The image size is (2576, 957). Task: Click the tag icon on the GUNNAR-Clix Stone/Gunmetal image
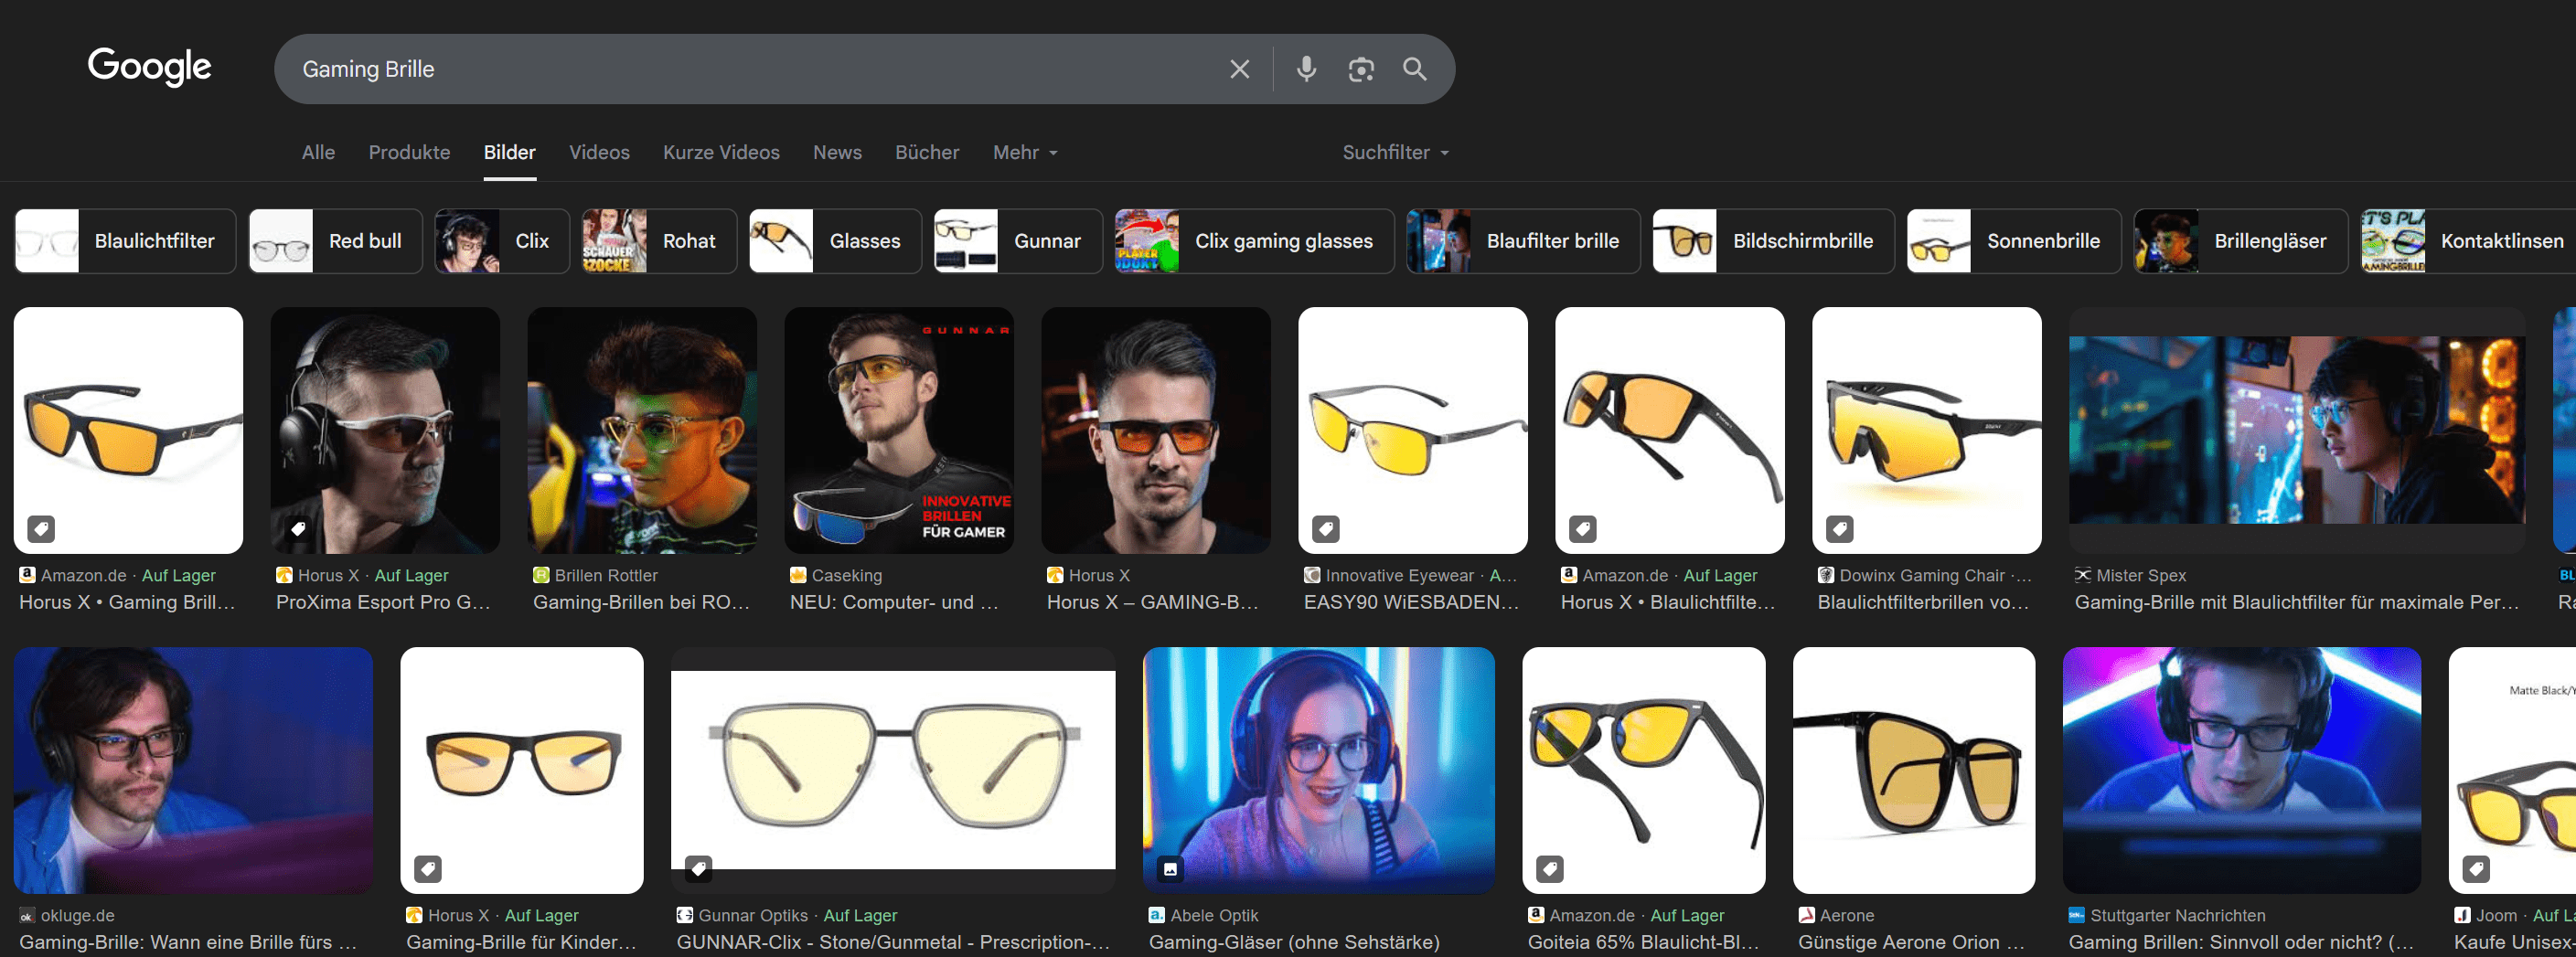699,868
